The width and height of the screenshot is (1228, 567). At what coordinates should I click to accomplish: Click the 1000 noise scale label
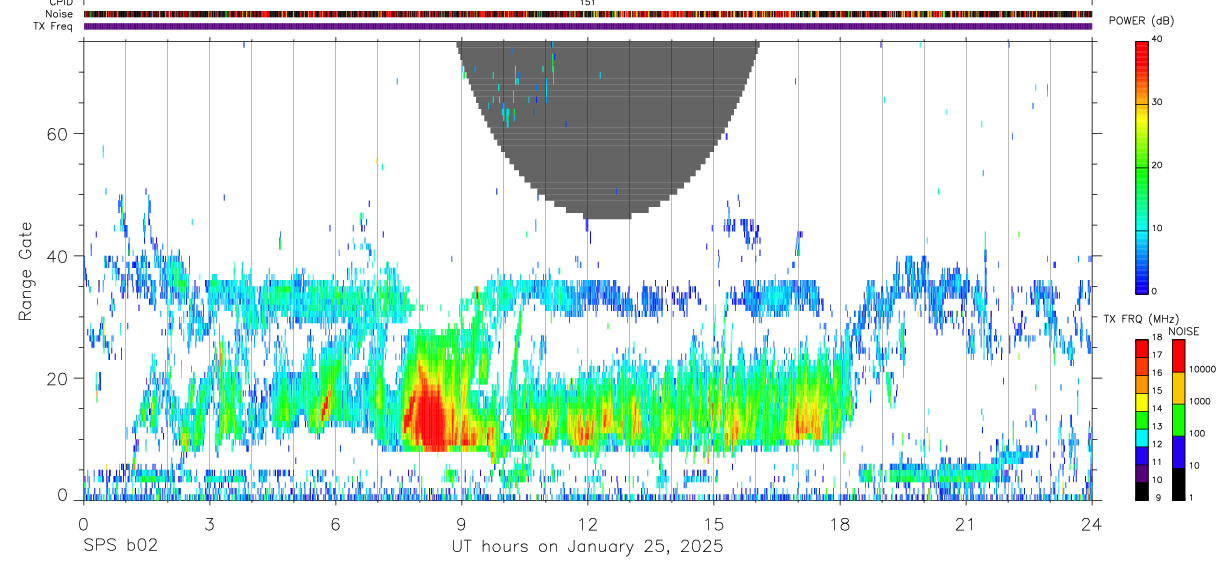(1199, 401)
